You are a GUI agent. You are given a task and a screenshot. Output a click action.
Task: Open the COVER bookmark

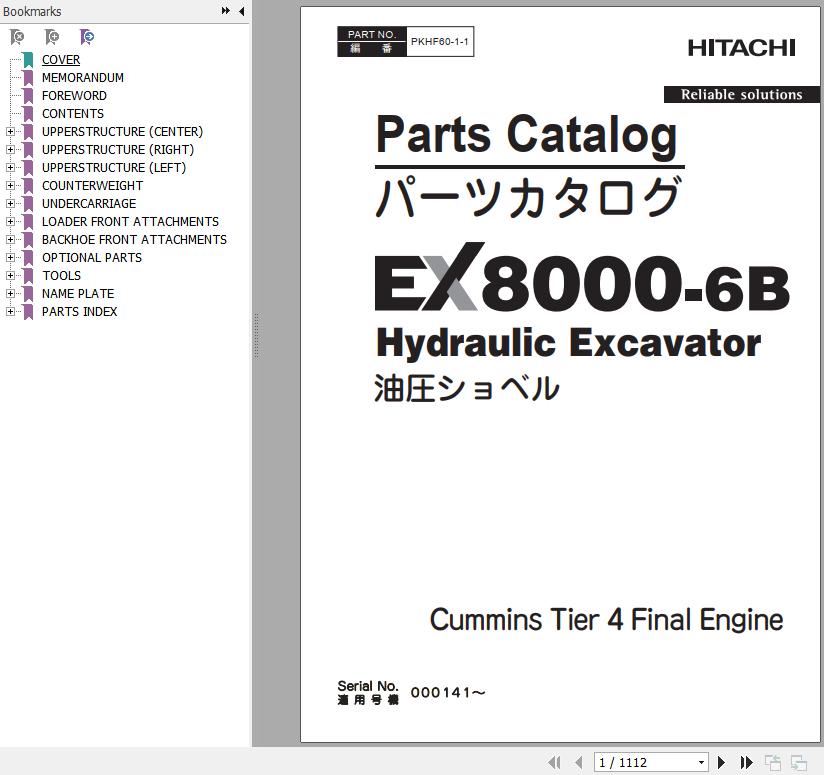click(61, 60)
